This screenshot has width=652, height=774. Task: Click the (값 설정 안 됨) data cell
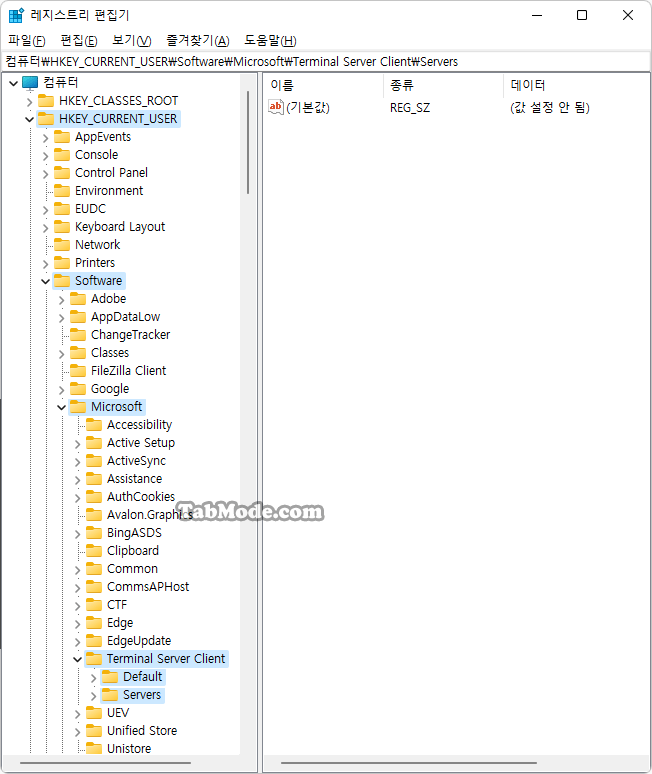click(x=550, y=107)
